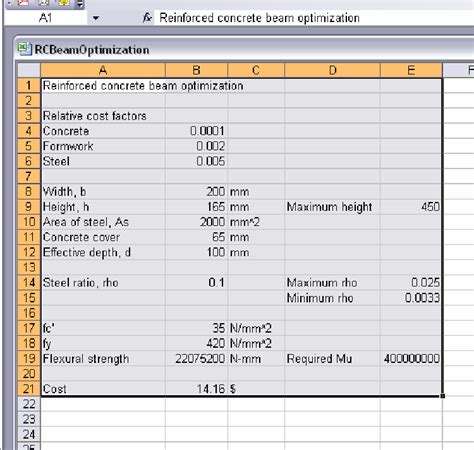This screenshot has height=450, width=474.
Task: Click the Select All corner box
Action: coord(29,70)
